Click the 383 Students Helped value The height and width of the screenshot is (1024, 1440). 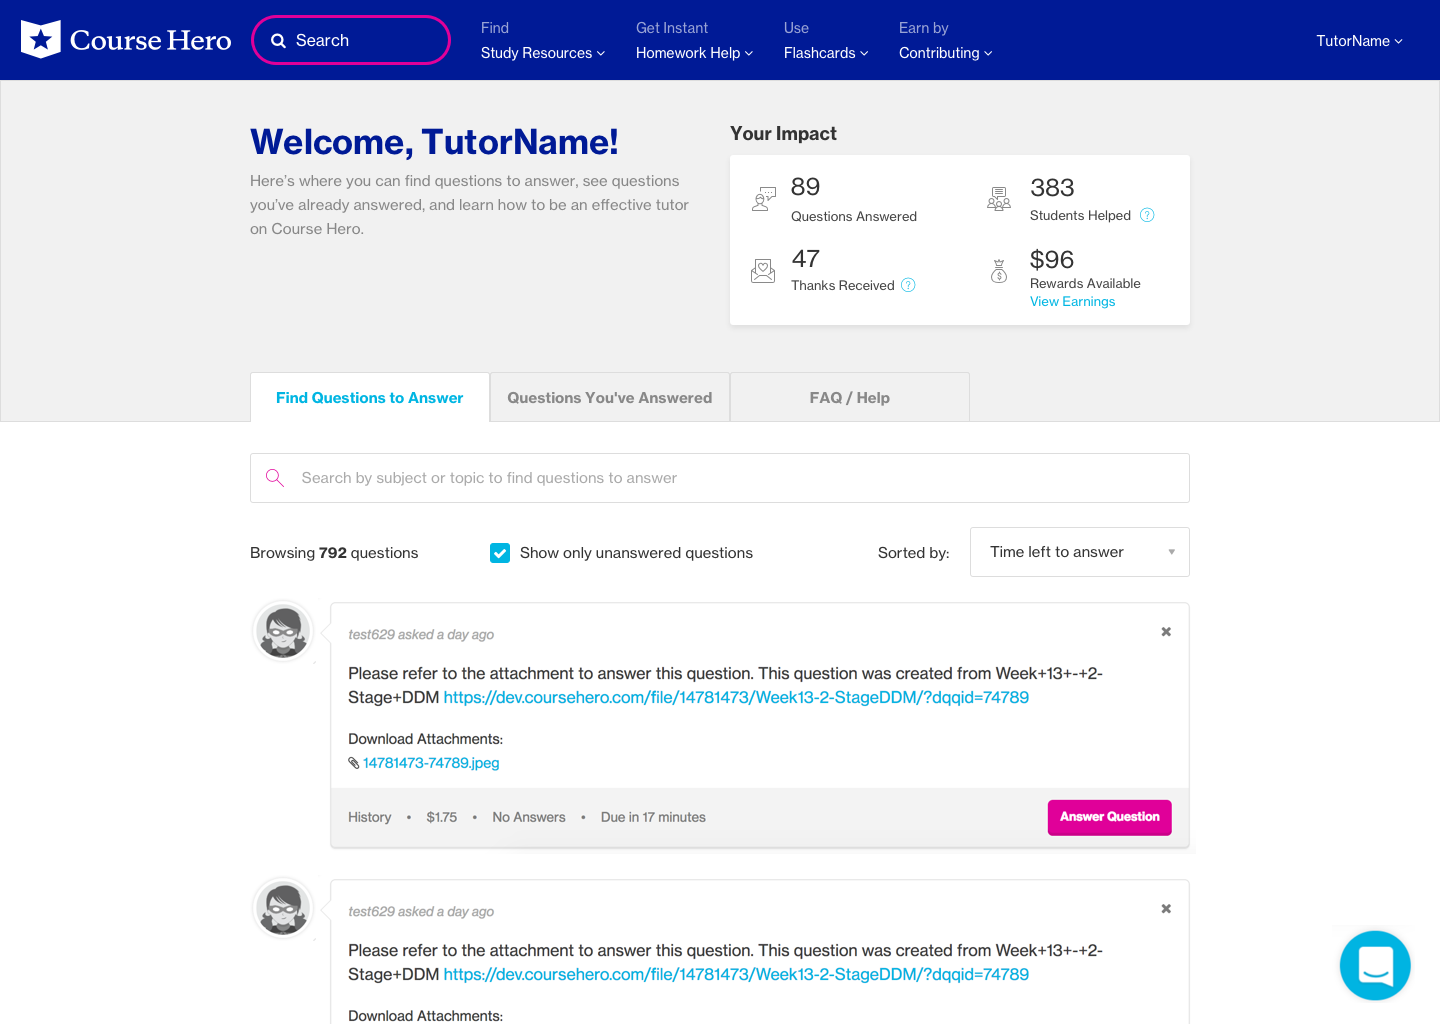coord(1052,188)
